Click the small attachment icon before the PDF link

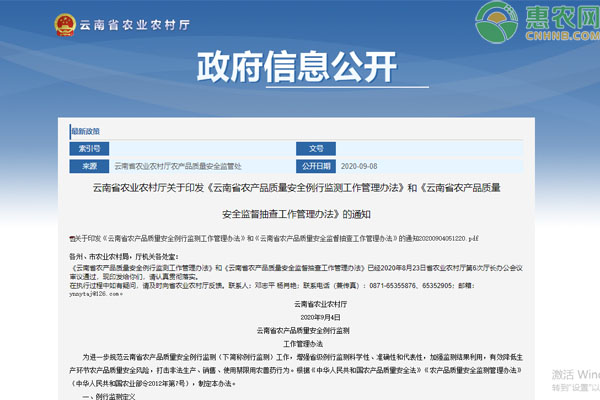[71, 239]
